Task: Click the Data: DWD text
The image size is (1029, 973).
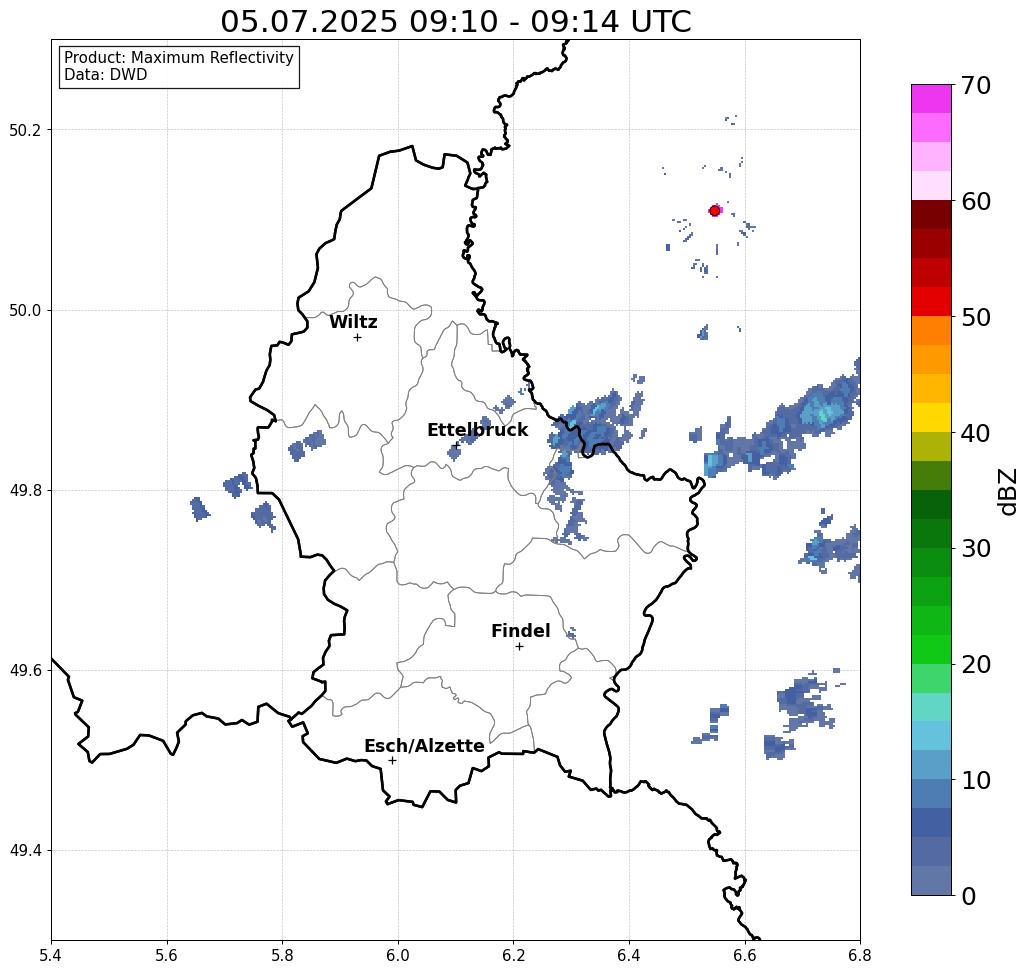Action: tap(106, 75)
